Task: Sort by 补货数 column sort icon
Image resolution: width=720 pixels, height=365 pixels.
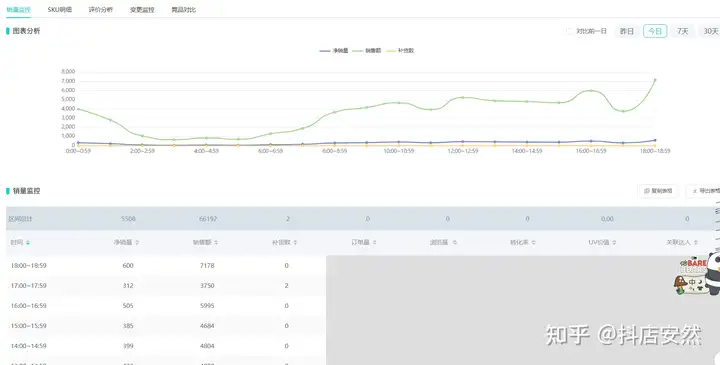Action: coord(295,242)
